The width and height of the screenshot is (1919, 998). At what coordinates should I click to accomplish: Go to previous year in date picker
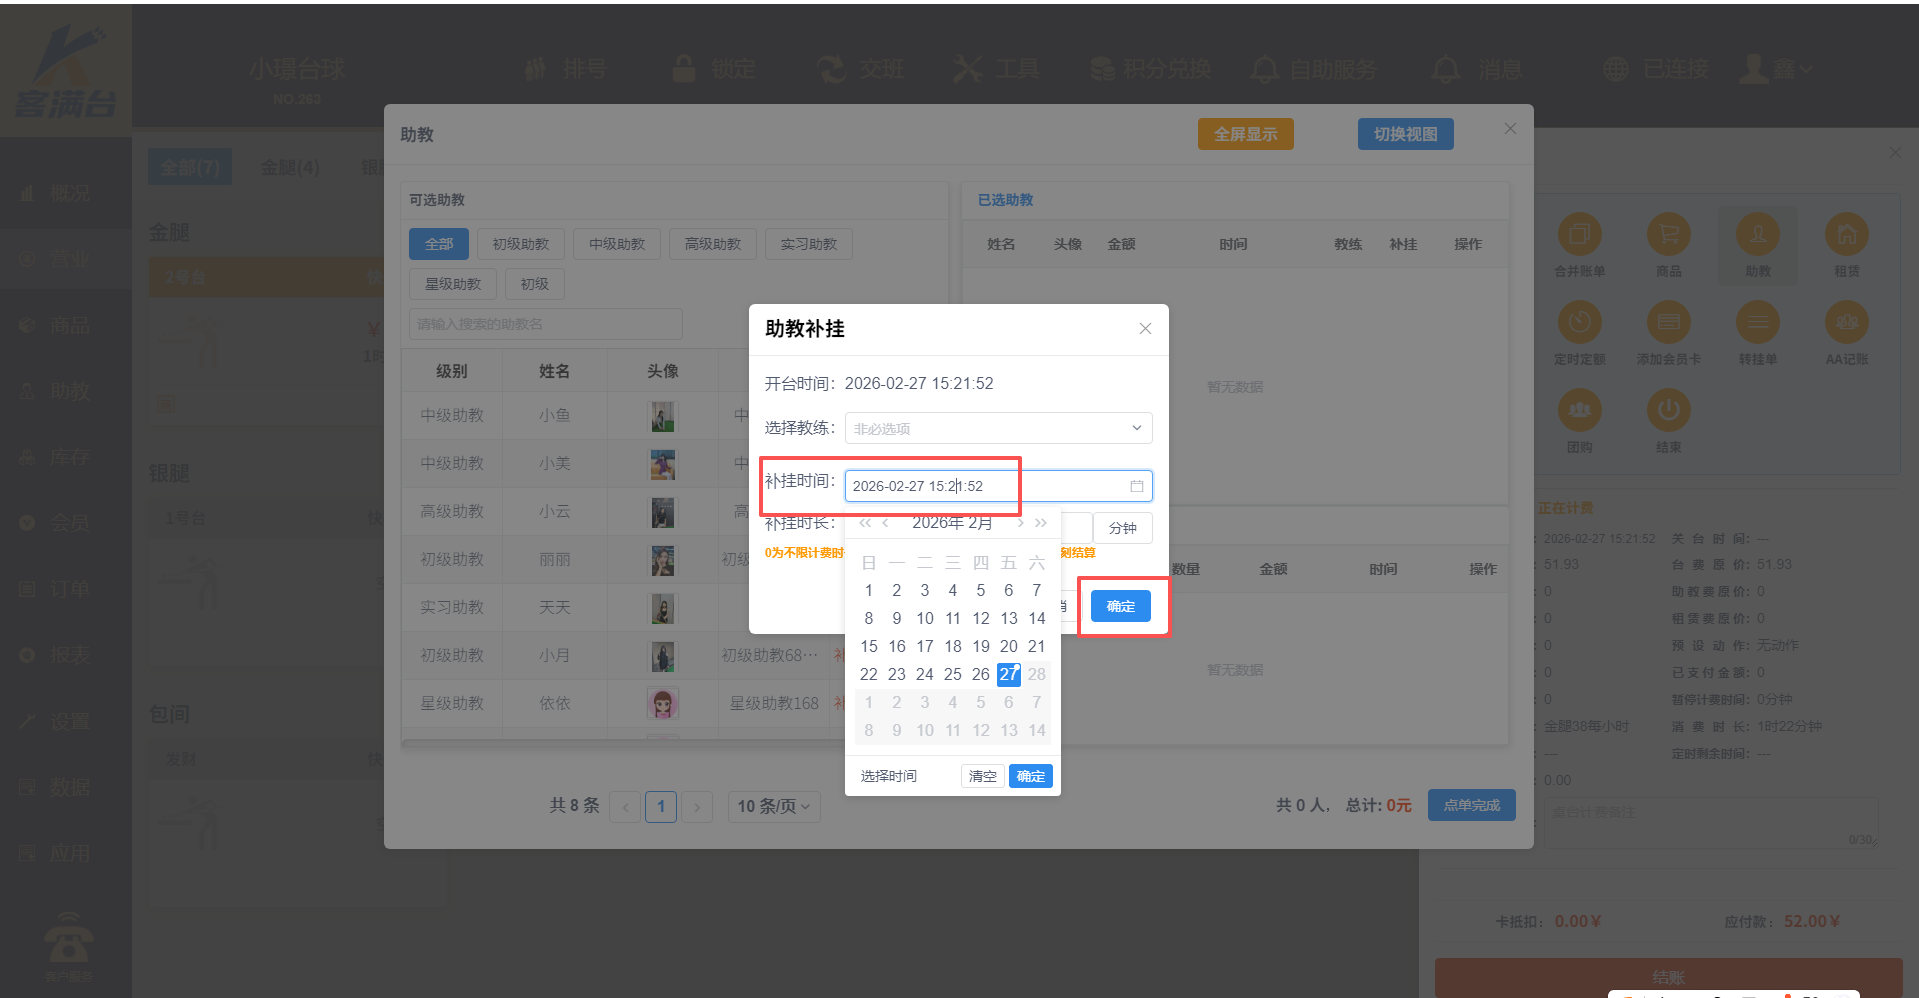865,523
